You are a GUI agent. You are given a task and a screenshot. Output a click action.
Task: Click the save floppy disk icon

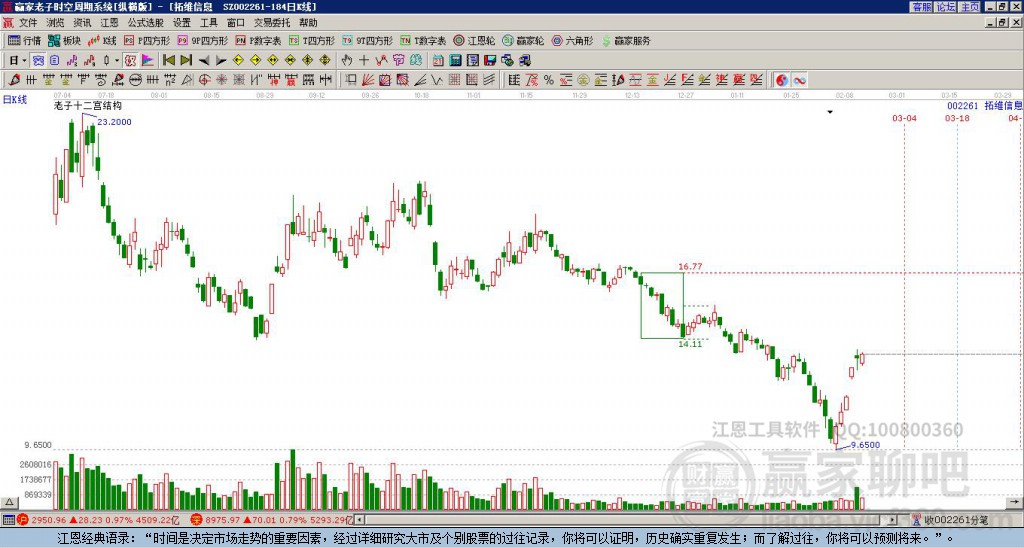tap(490, 61)
